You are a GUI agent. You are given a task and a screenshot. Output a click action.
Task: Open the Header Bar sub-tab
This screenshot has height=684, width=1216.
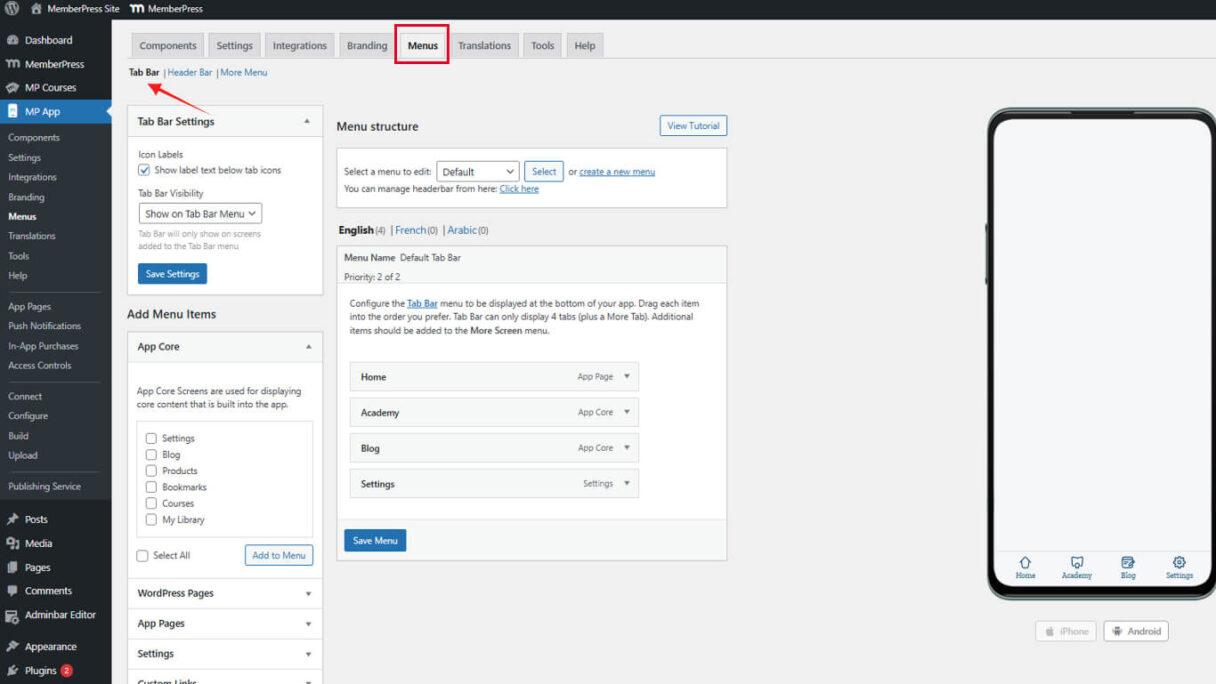(x=190, y=72)
